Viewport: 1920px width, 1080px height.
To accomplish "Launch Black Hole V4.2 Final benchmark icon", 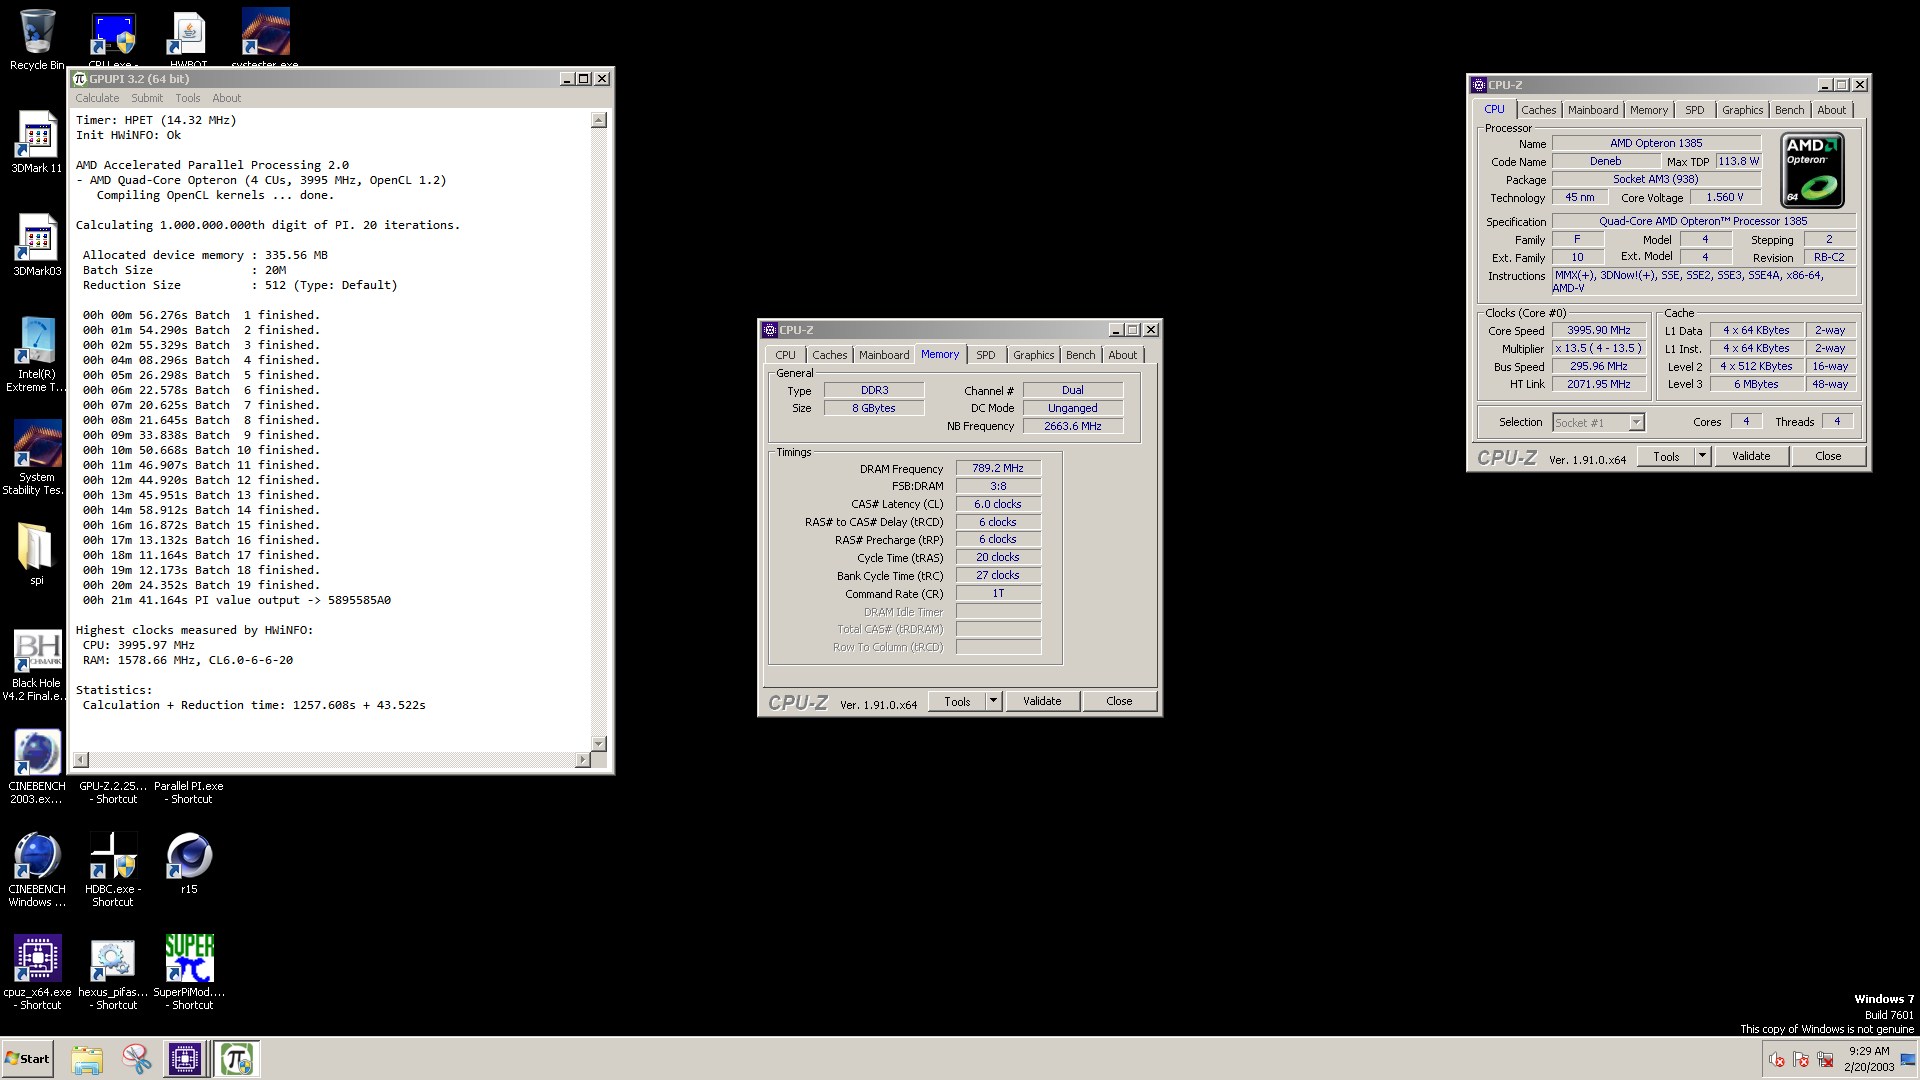I will coord(37,664).
